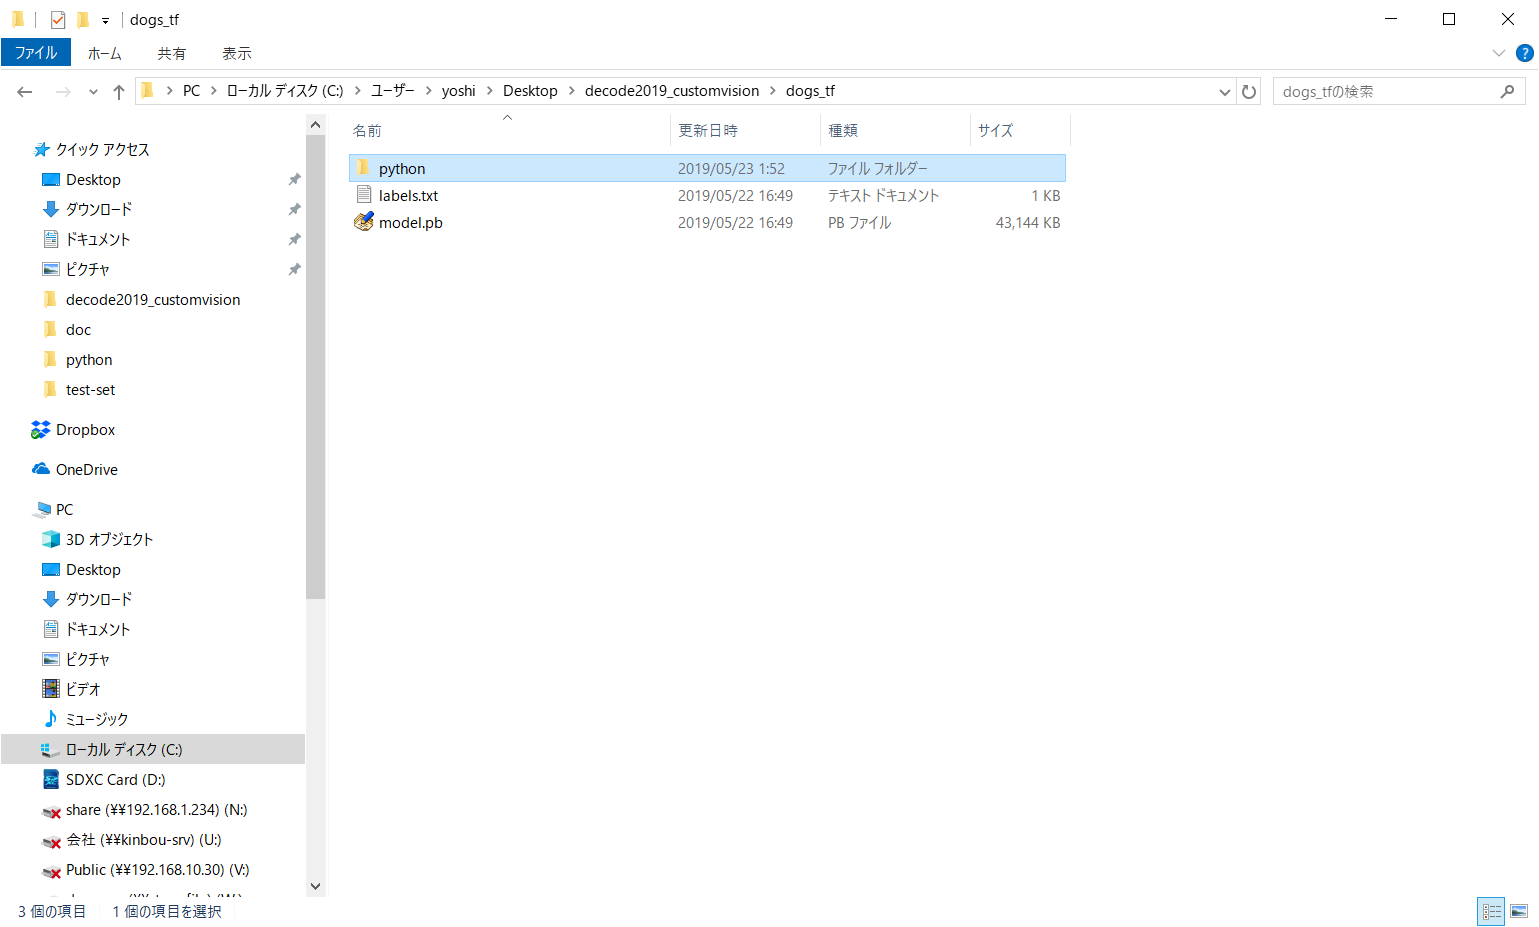Click navigation pane scroll down arrow
Screen dimensions: 1539x927
click(316, 886)
